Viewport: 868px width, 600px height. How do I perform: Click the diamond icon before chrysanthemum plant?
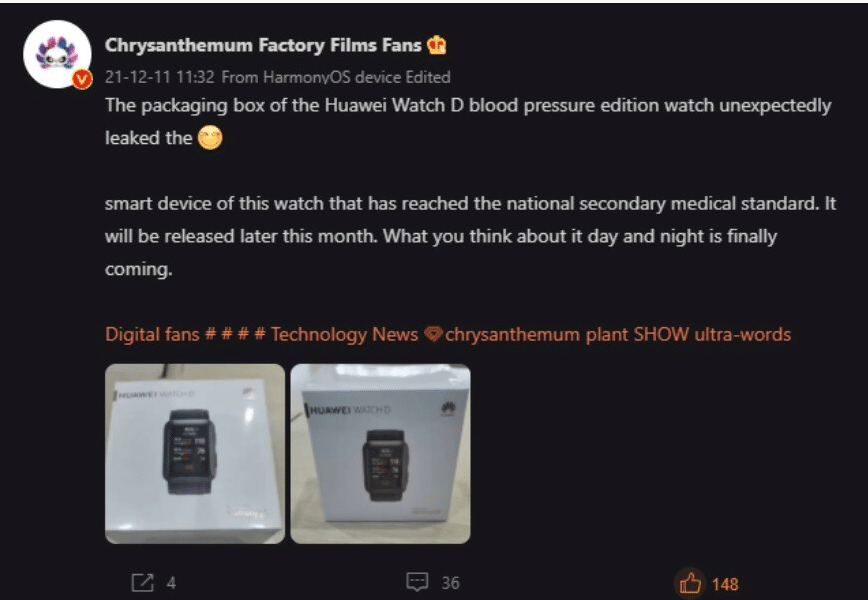point(433,334)
